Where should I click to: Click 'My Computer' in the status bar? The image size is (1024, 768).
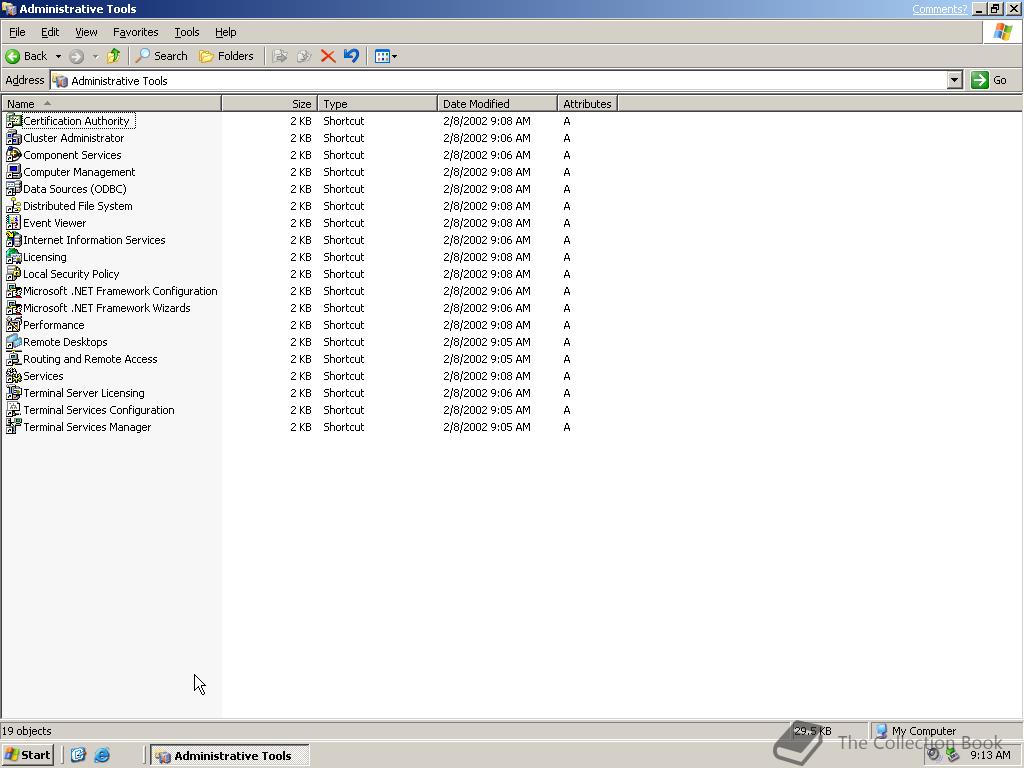(x=923, y=731)
